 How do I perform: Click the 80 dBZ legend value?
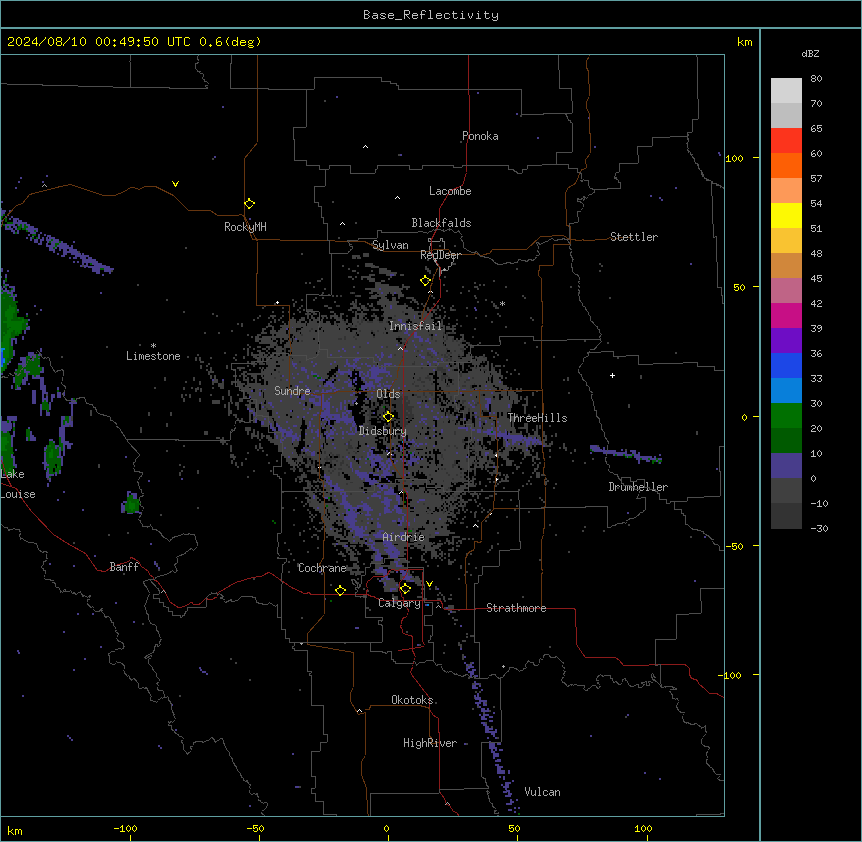(816, 79)
